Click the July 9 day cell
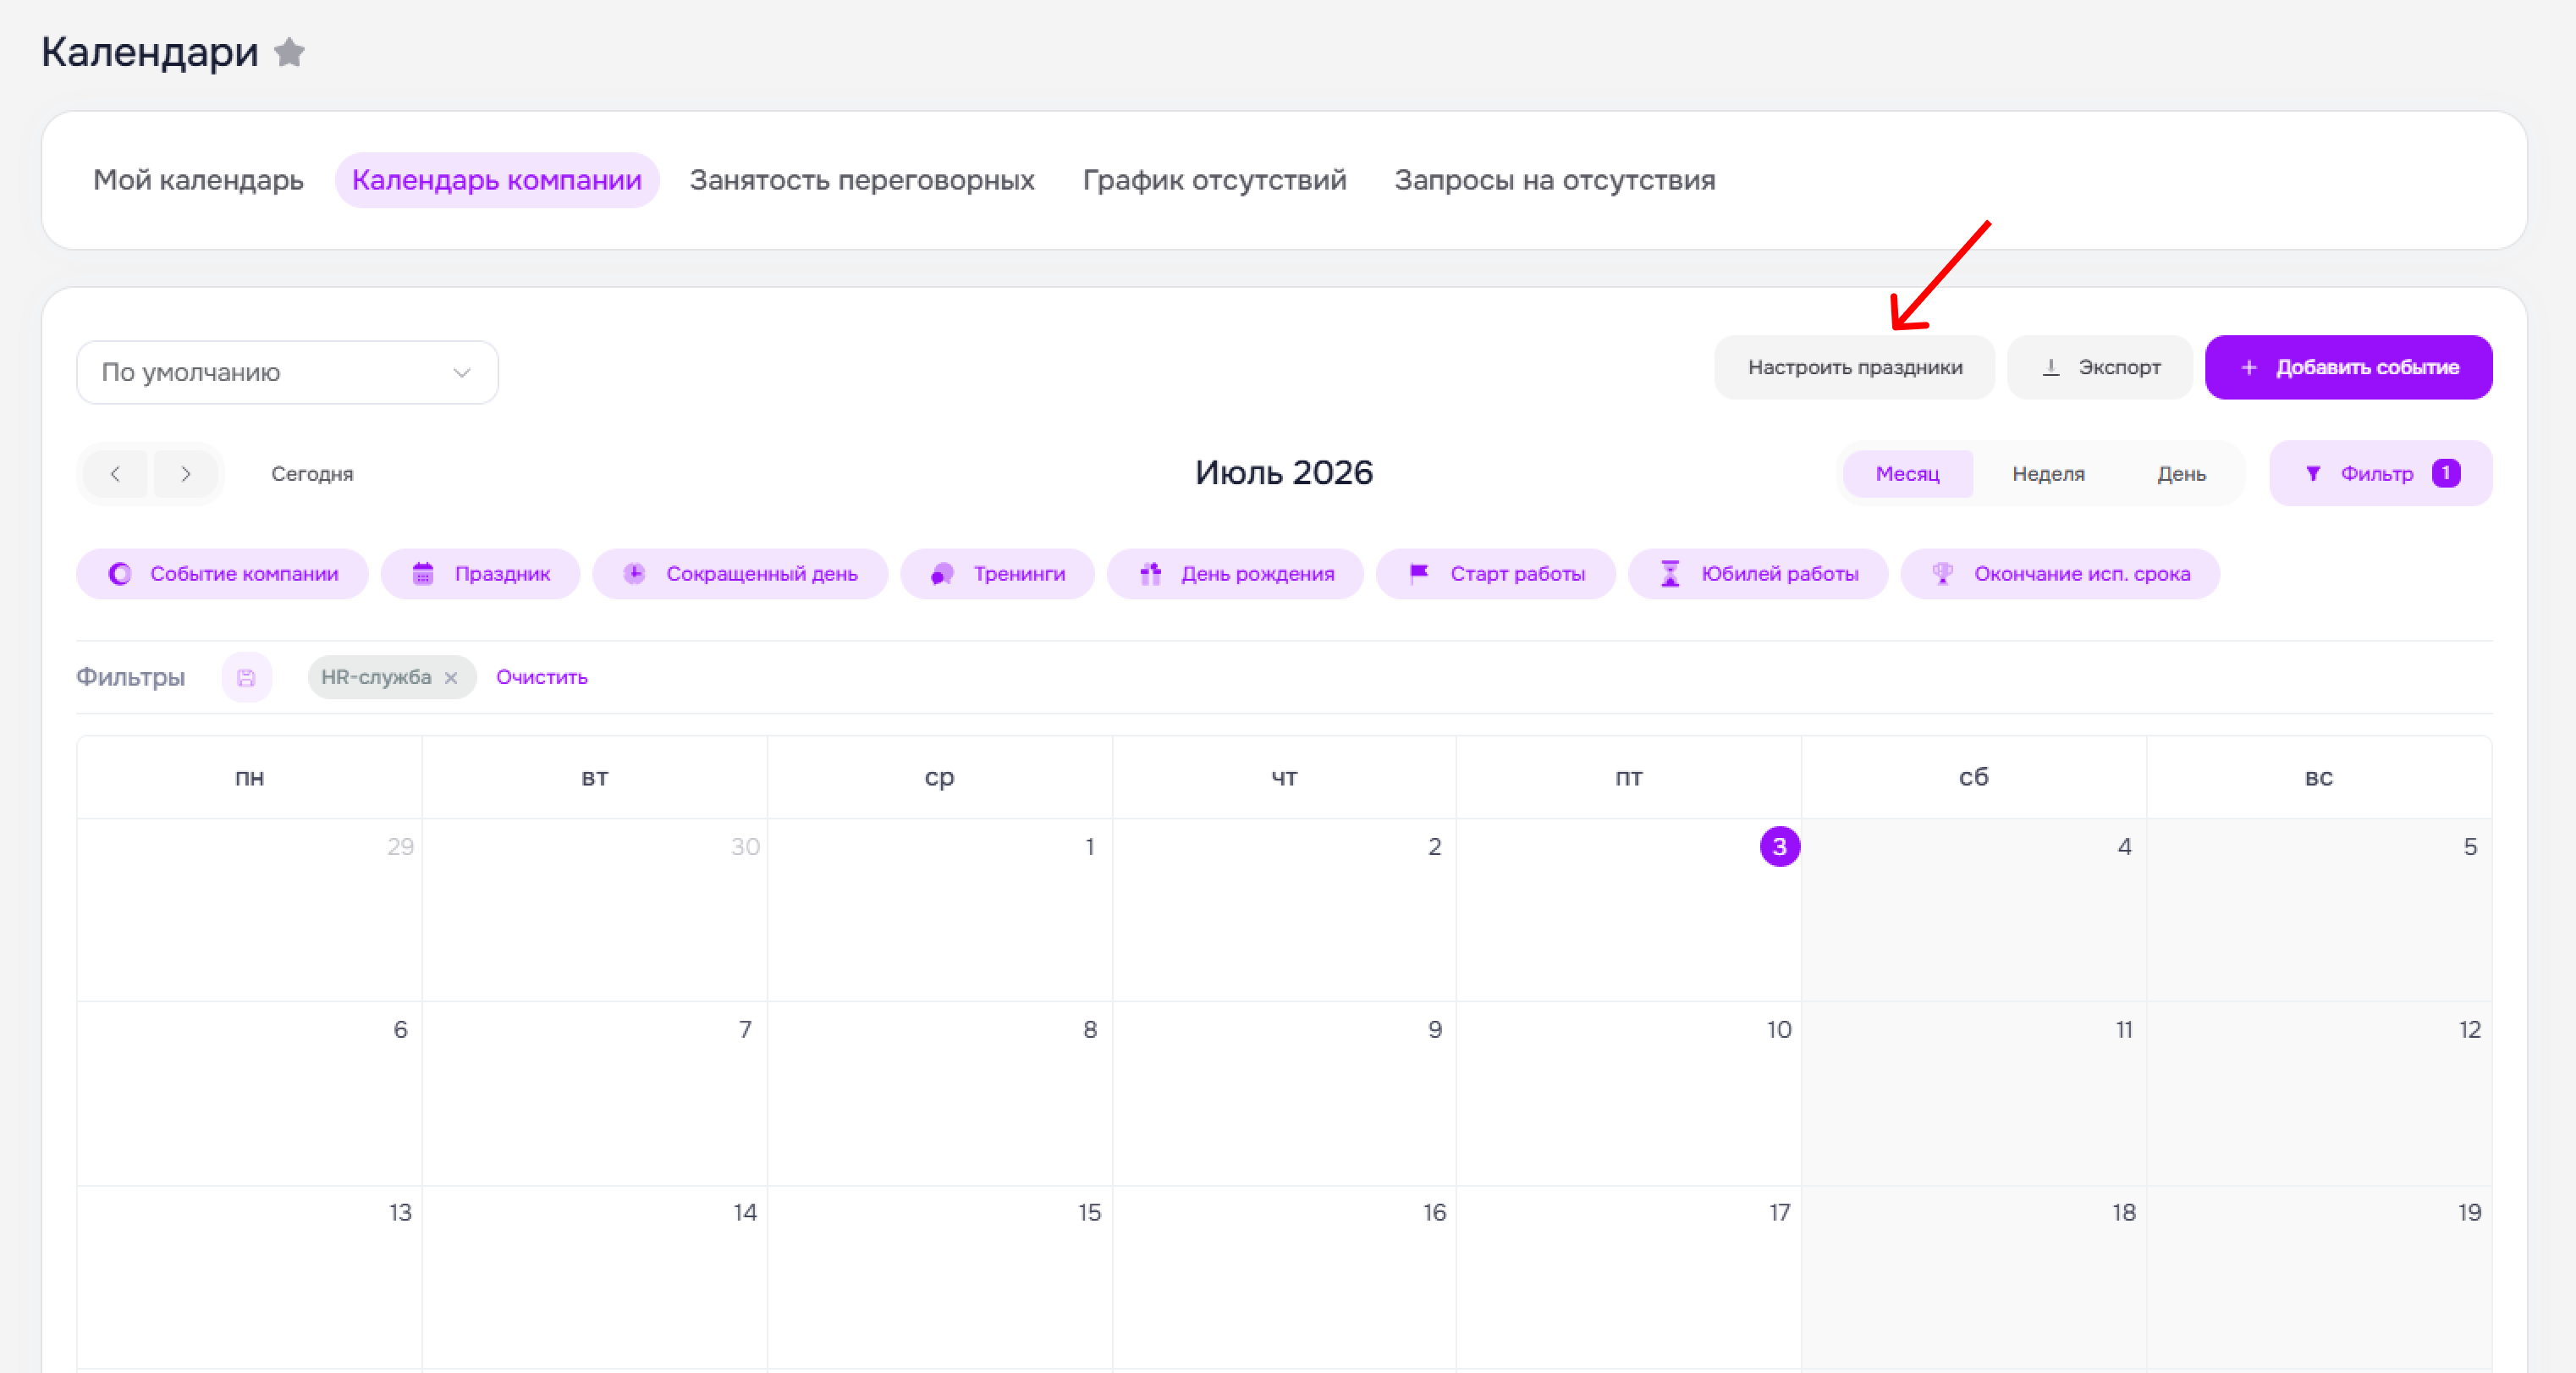Viewport: 2576px width, 1373px height. [x=1284, y=1094]
